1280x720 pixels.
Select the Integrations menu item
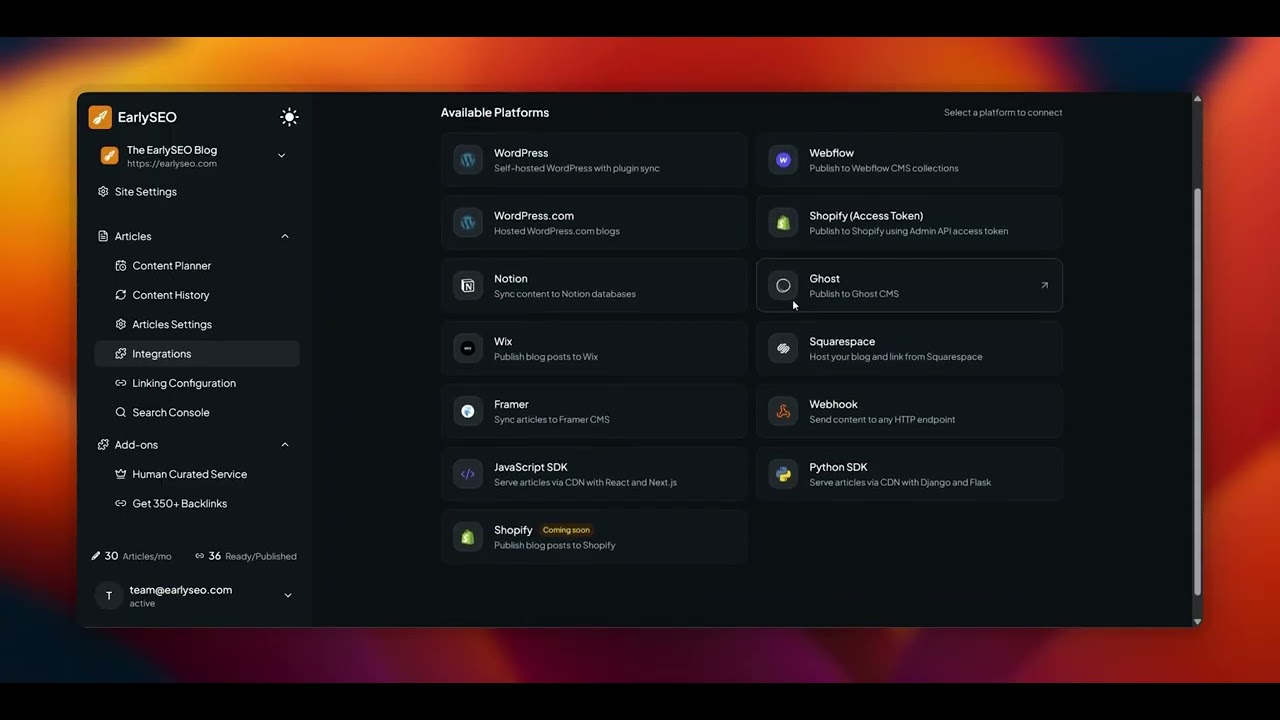(197, 354)
